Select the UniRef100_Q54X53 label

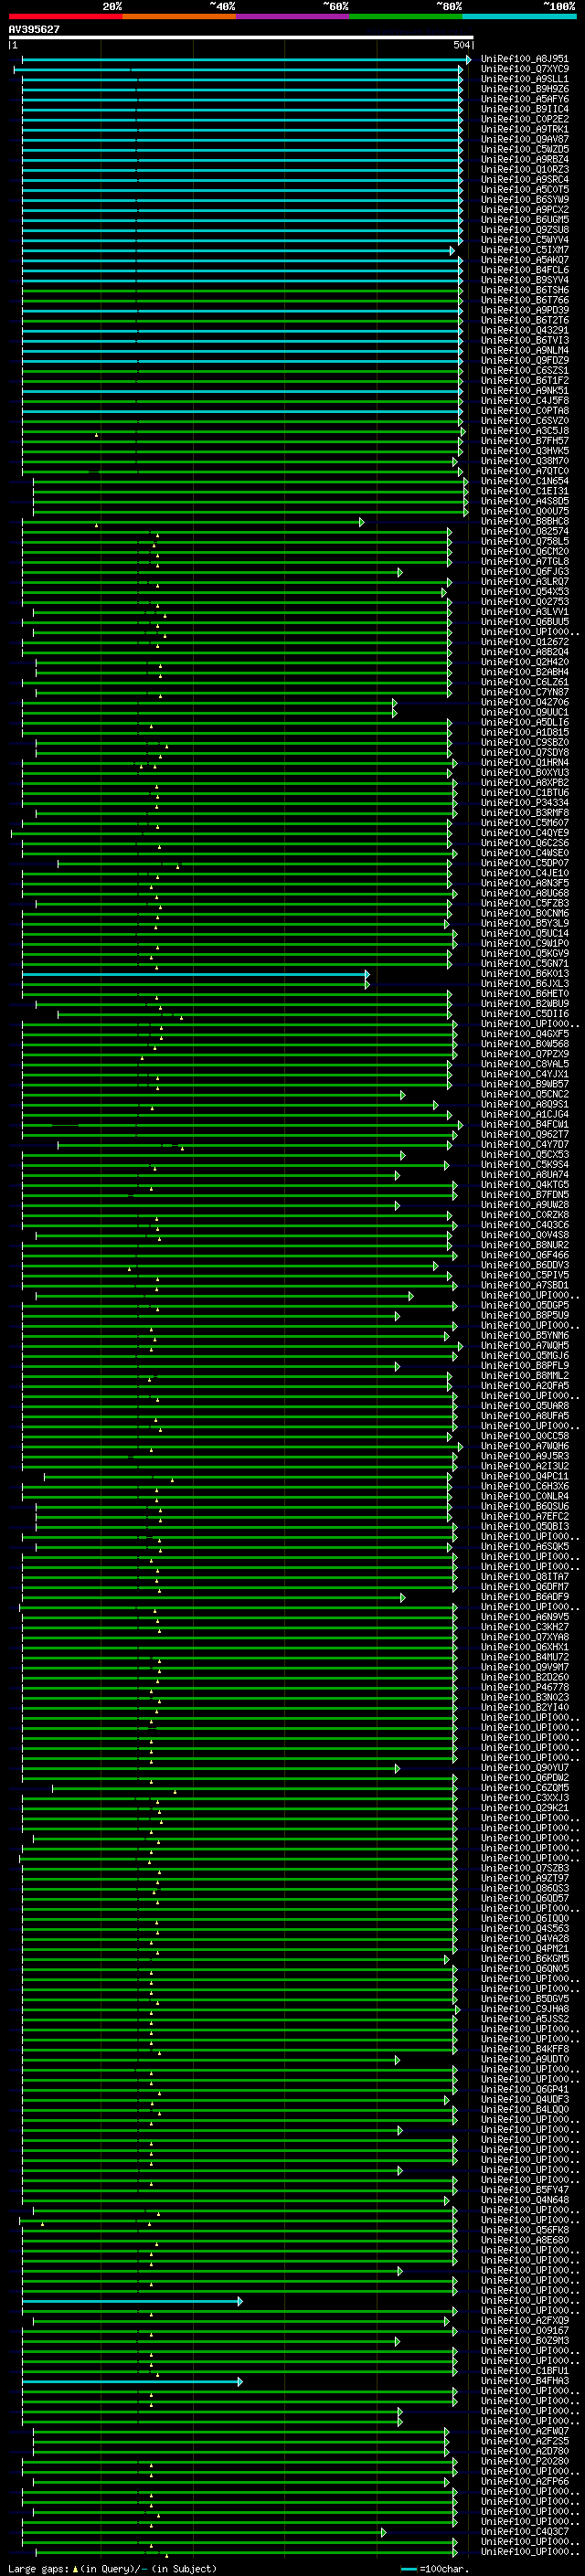tap(524, 592)
